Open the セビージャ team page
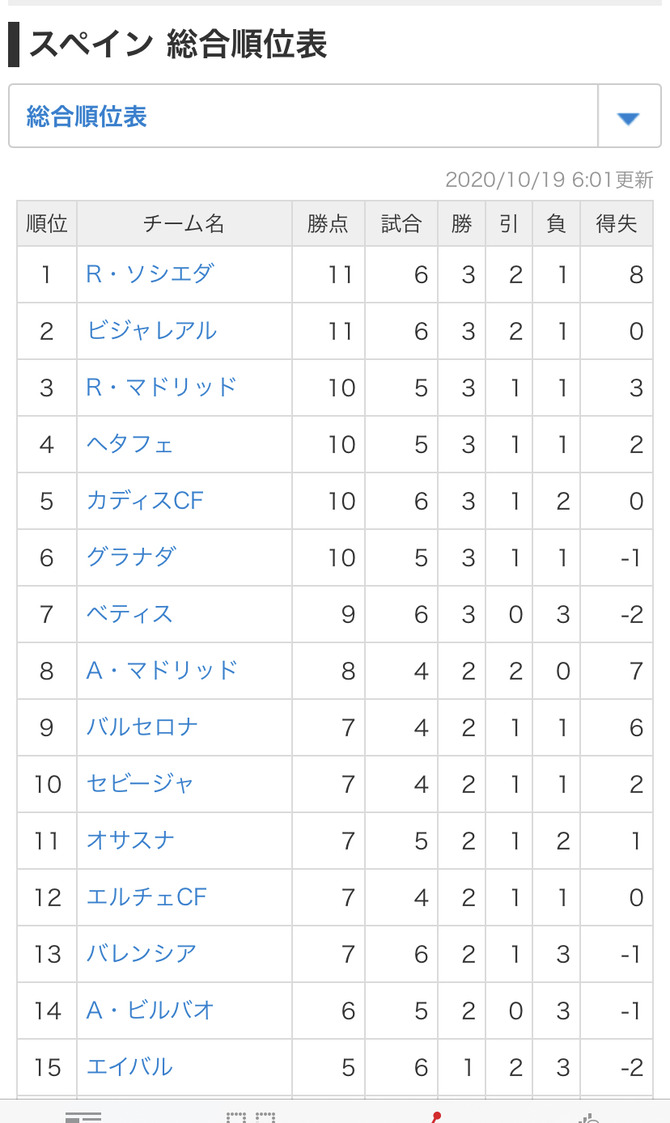The width and height of the screenshot is (670, 1123). tap(140, 783)
